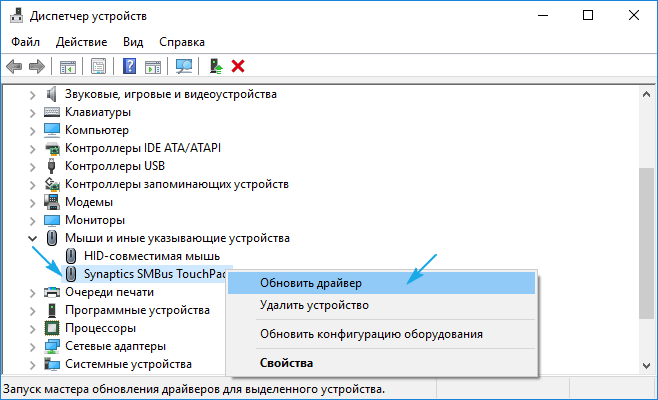
Task: Click the red X uninstall device icon
Action: click(x=238, y=66)
